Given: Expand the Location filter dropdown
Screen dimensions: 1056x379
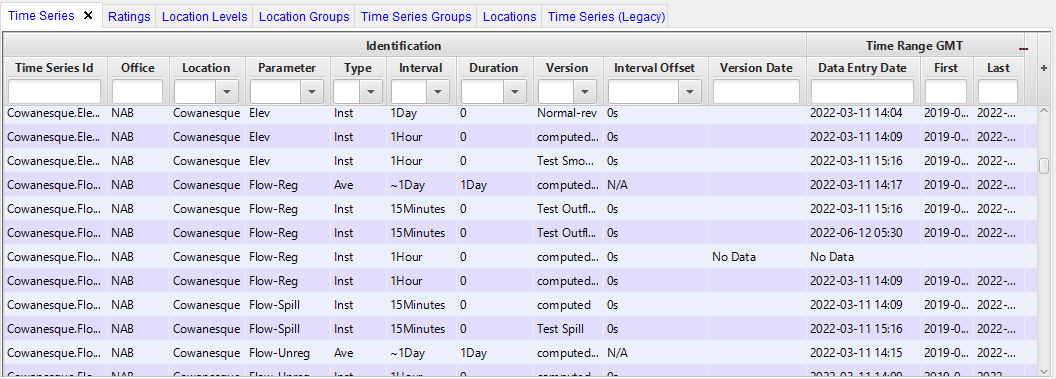Looking at the screenshot, I should click(x=227, y=92).
